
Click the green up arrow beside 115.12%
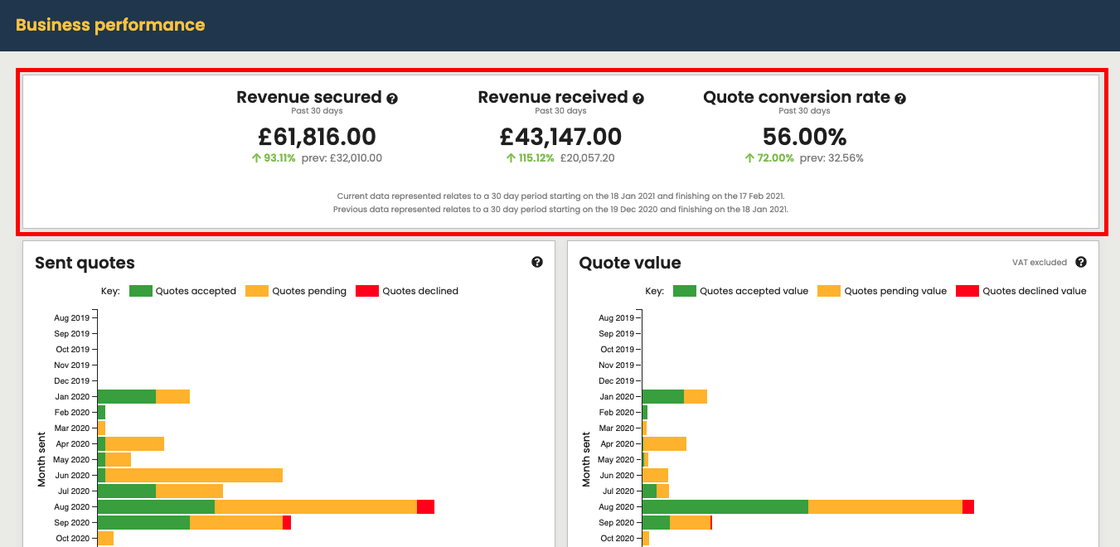(510, 158)
